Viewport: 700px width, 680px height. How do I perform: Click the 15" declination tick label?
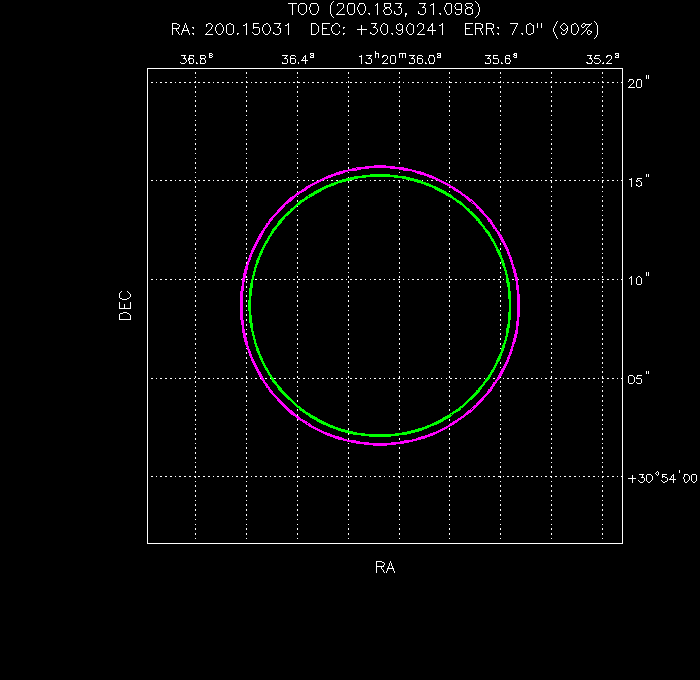pyautogui.click(x=638, y=182)
